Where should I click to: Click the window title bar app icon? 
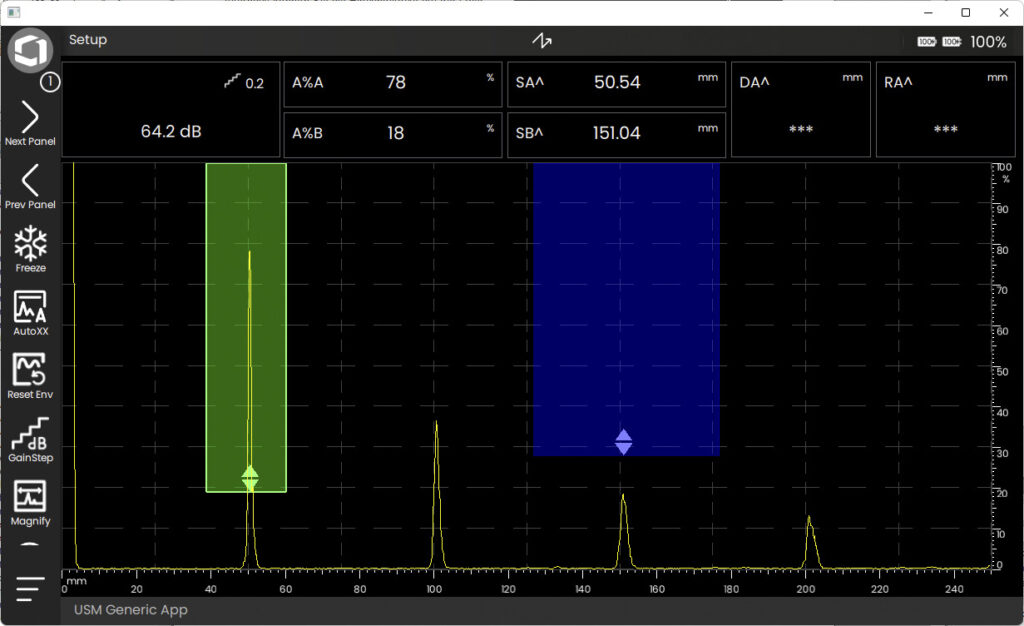[x=14, y=12]
